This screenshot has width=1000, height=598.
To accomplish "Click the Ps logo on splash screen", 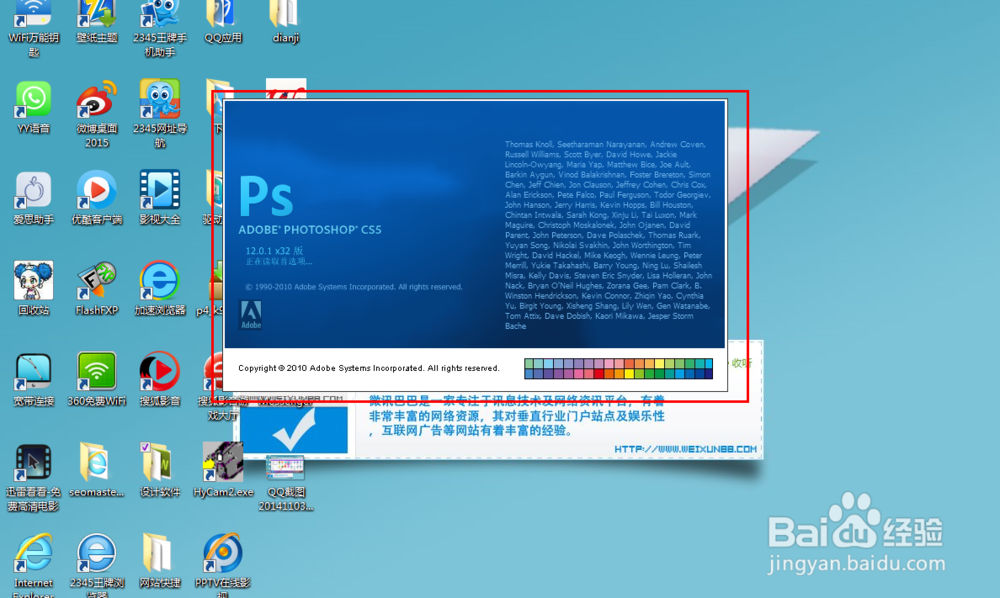I will [266, 196].
